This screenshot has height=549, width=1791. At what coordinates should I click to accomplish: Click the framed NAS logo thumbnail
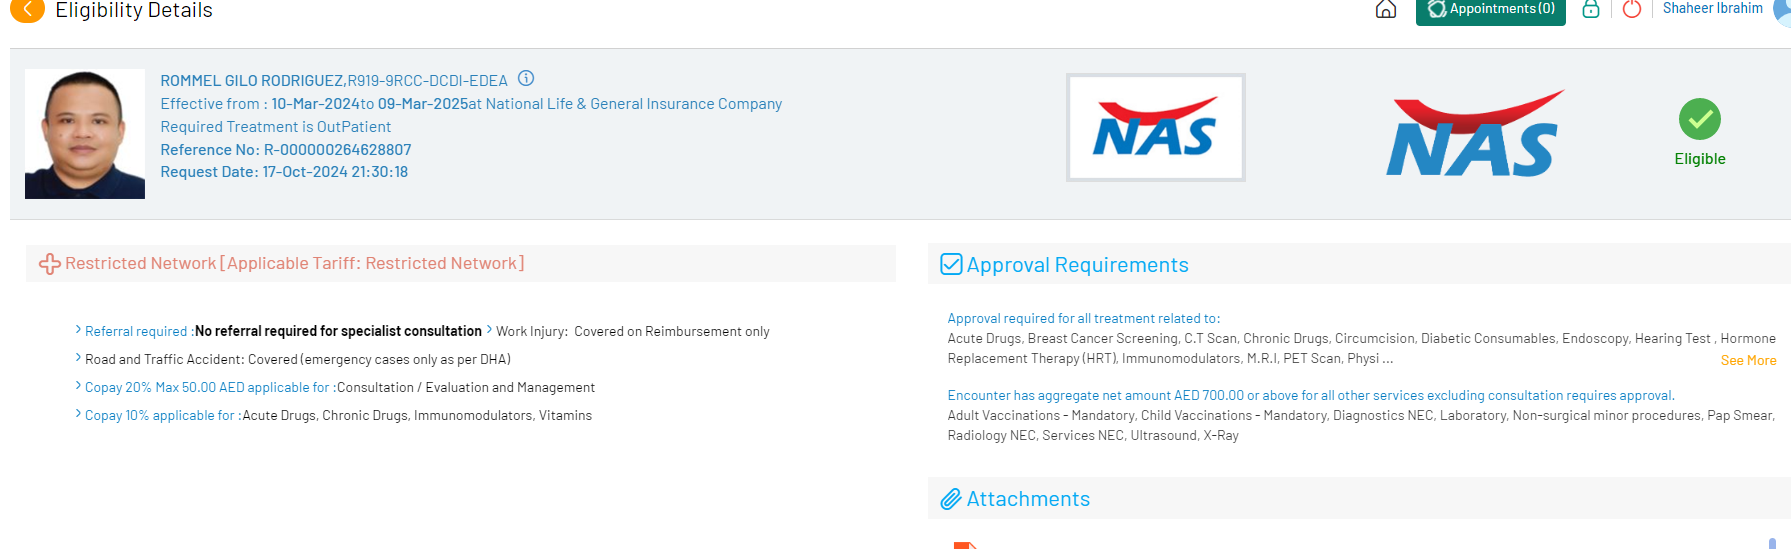click(1156, 127)
